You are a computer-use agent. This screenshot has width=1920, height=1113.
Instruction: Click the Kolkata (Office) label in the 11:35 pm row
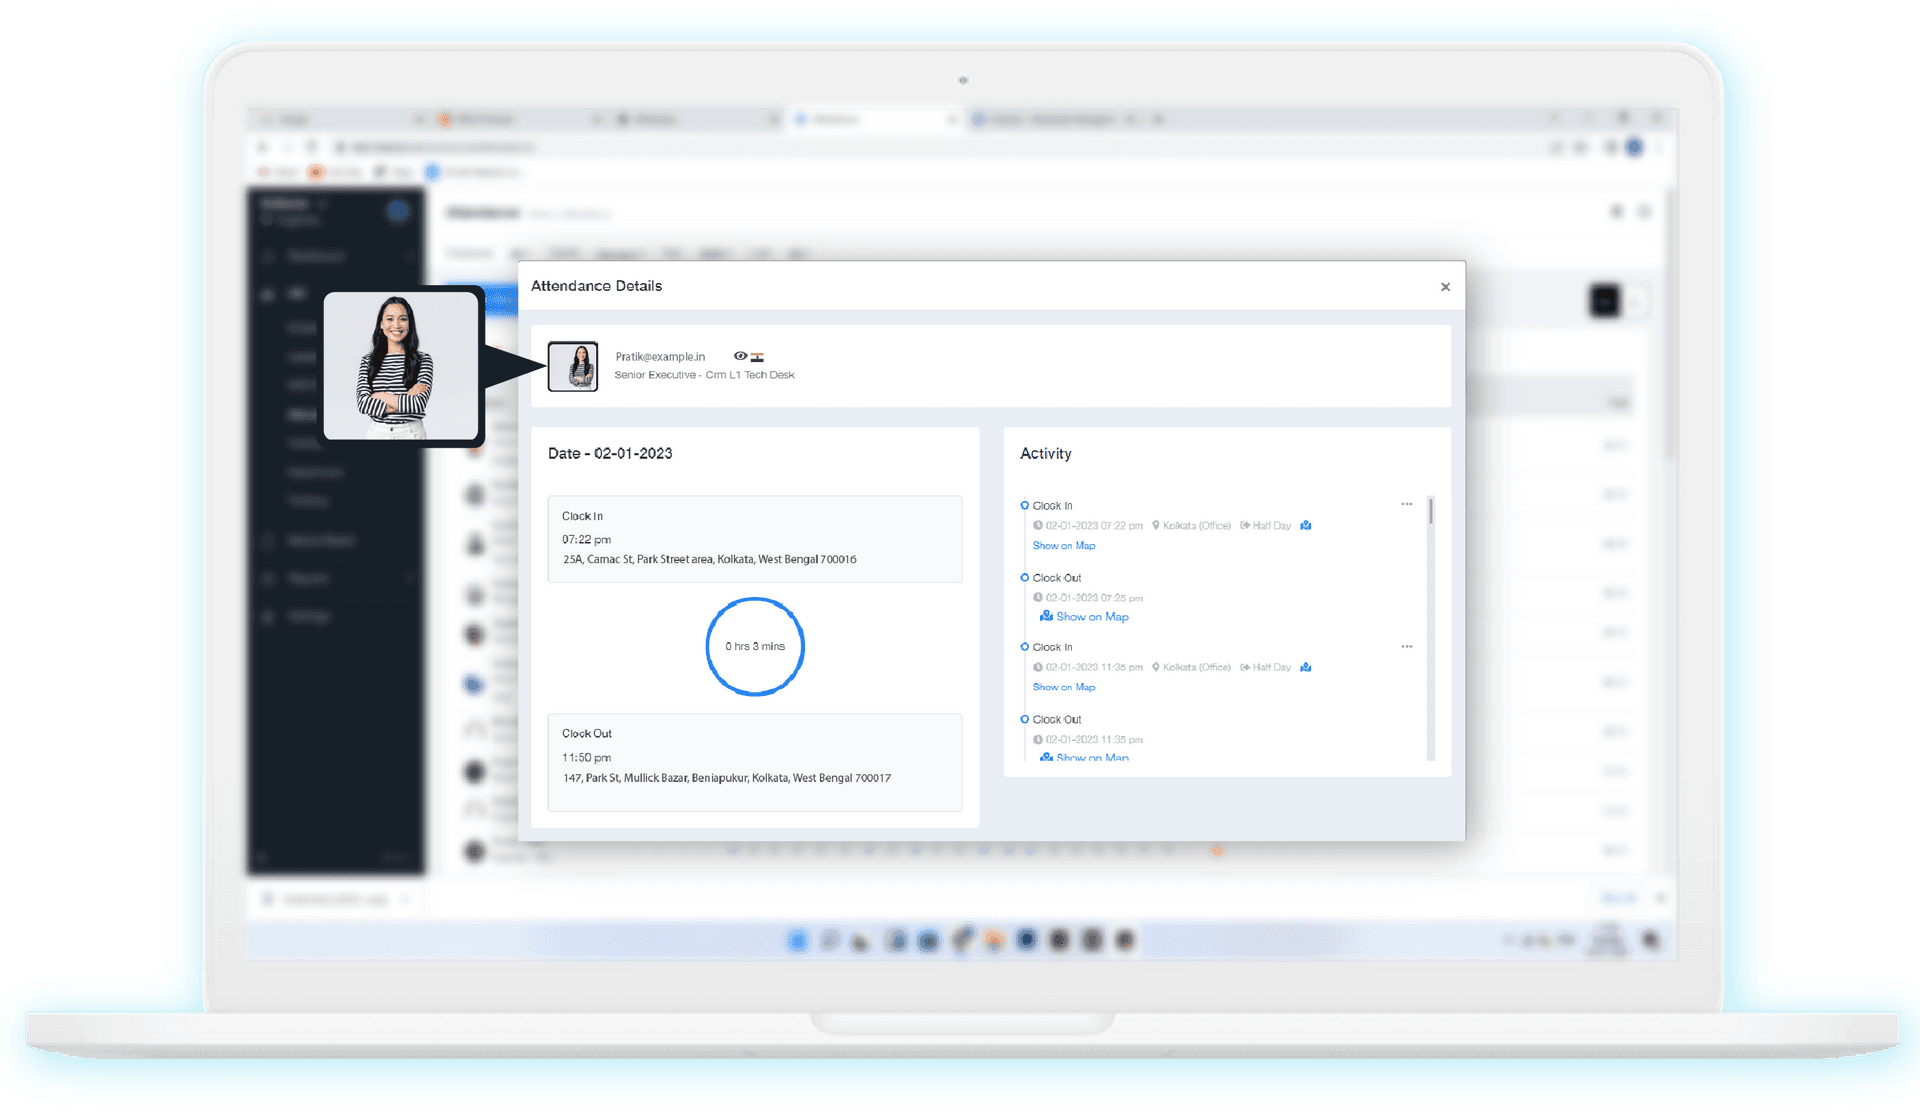click(1196, 668)
